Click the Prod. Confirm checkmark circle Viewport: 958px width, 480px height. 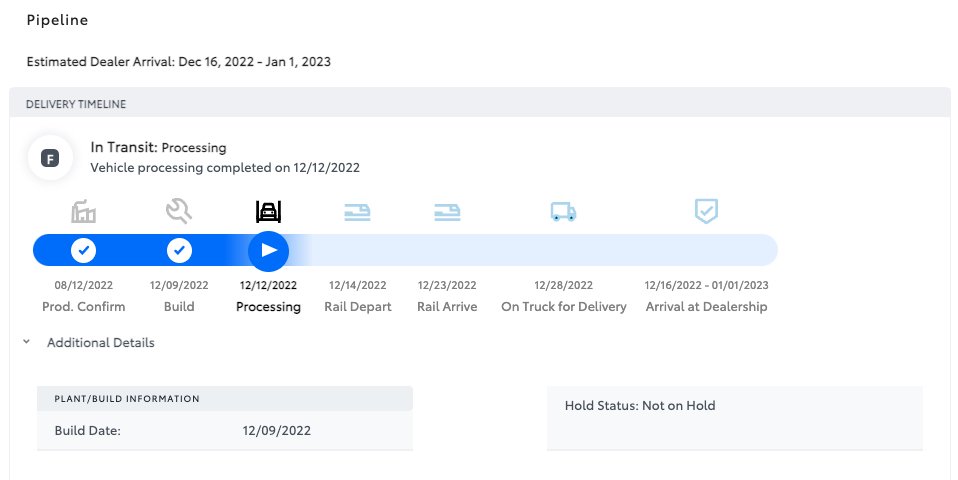(x=84, y=250)
